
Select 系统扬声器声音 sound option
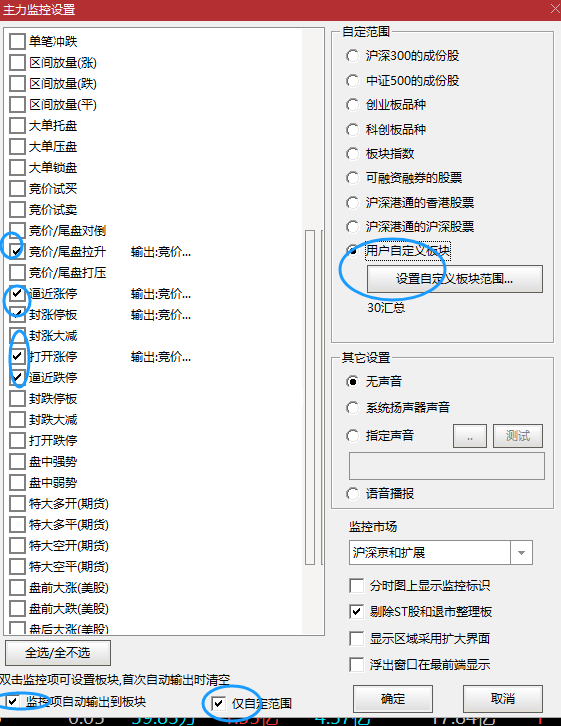click(352, 408)
